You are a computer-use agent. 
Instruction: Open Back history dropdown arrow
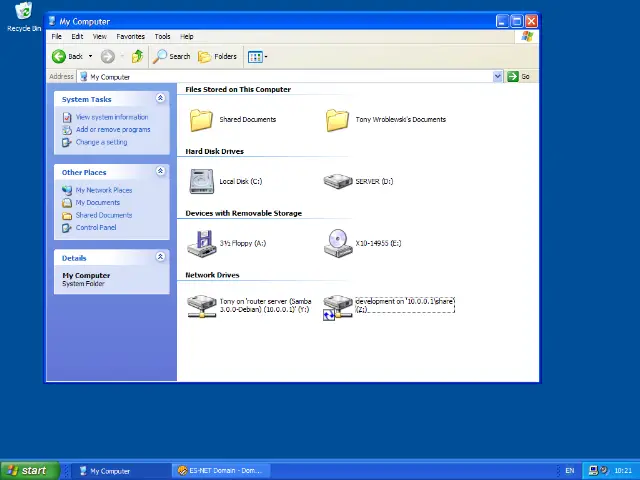[x=90, y=56]
